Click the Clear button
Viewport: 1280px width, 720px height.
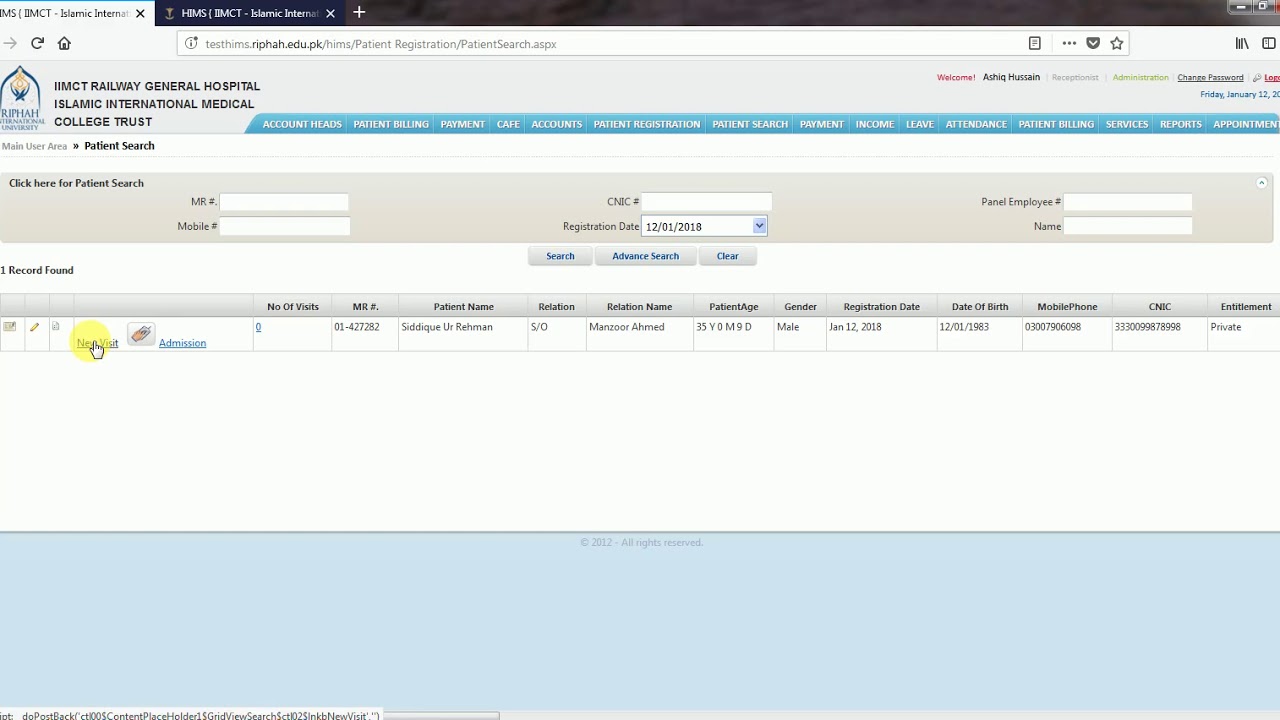pyautogui.click(x=727, y=256)
